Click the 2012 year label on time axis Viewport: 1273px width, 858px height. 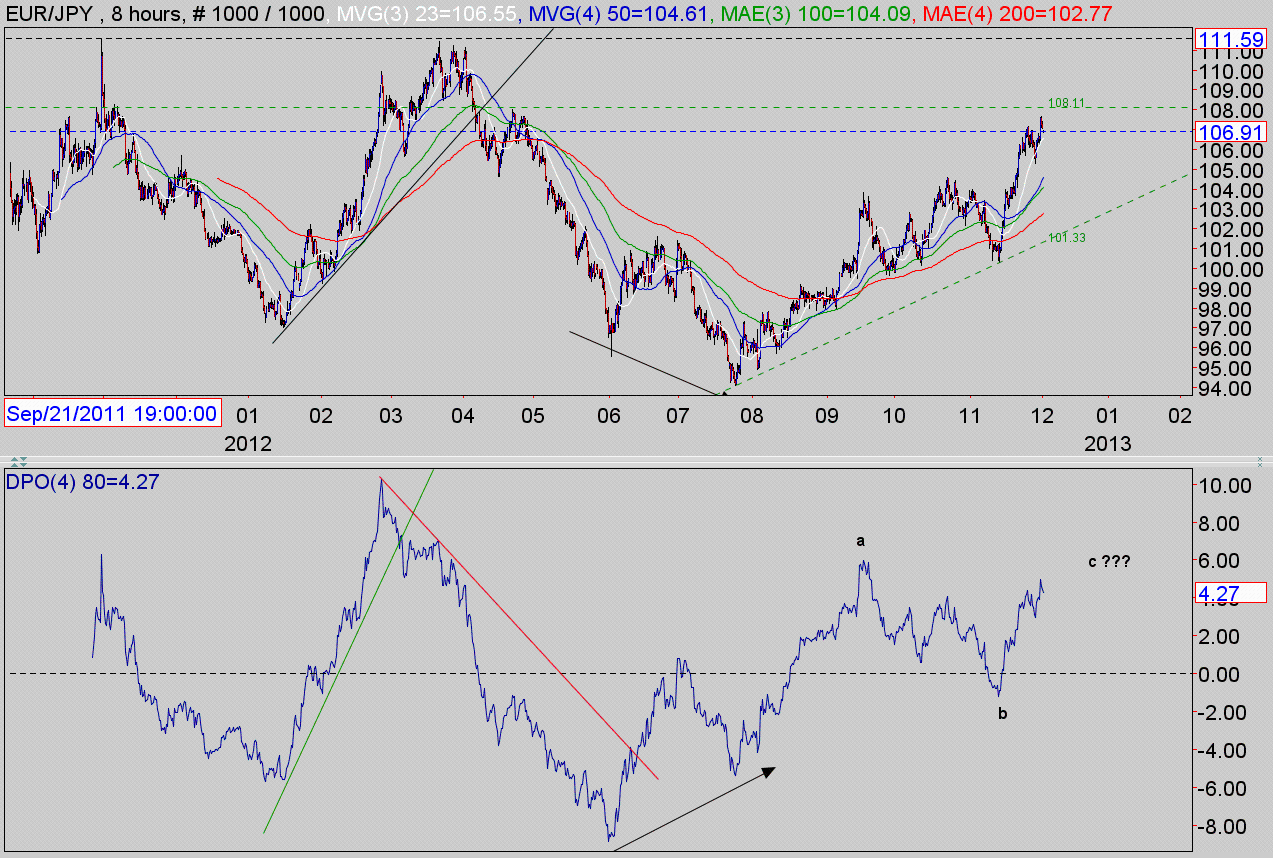(x=249, y=444)
